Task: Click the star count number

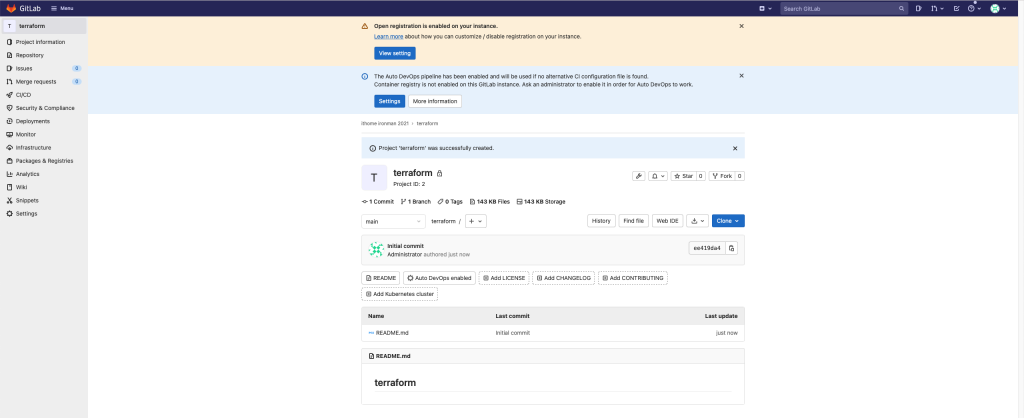Action: 701,176
